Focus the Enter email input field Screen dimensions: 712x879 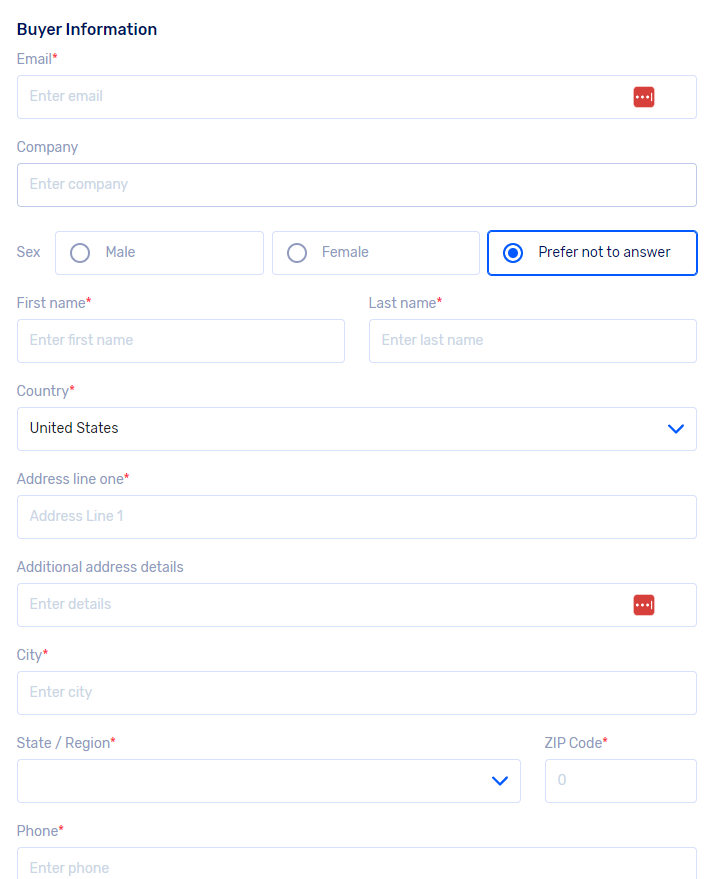click(x=320, y=97)
